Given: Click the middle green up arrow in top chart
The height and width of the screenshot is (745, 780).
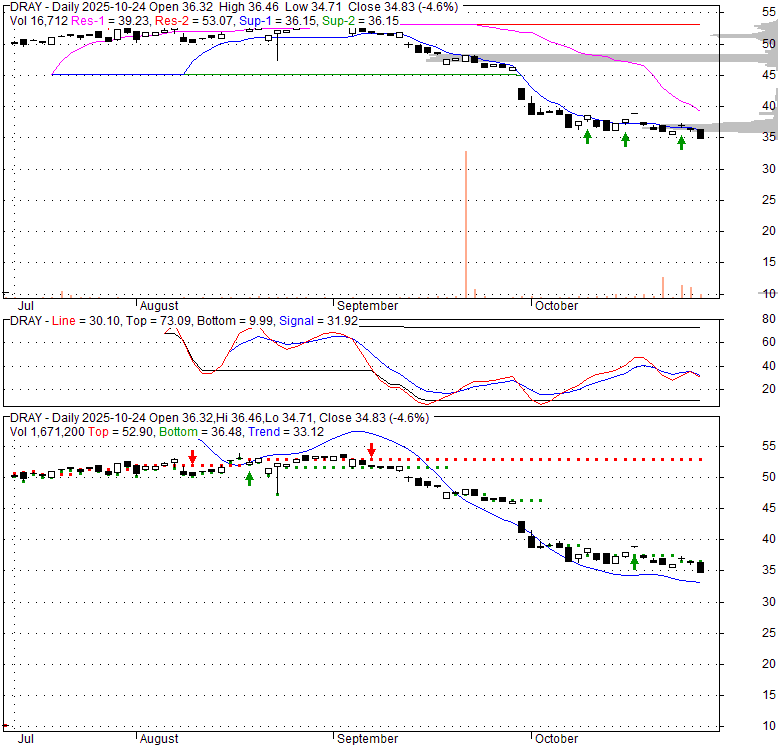Looking at the screenshot, I should pyautogui.click(x=626, y=140).
